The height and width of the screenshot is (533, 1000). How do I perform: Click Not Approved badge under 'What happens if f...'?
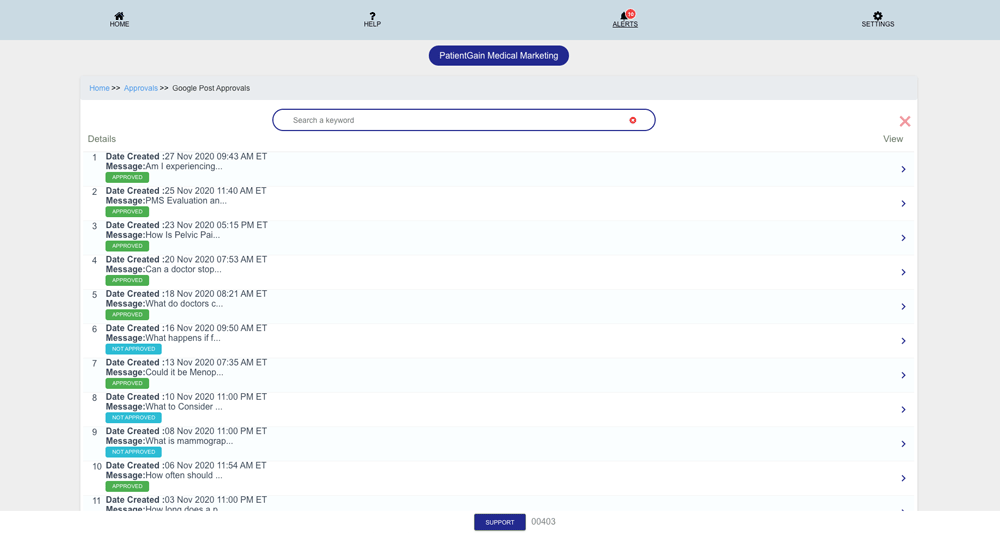coord(133,349)
